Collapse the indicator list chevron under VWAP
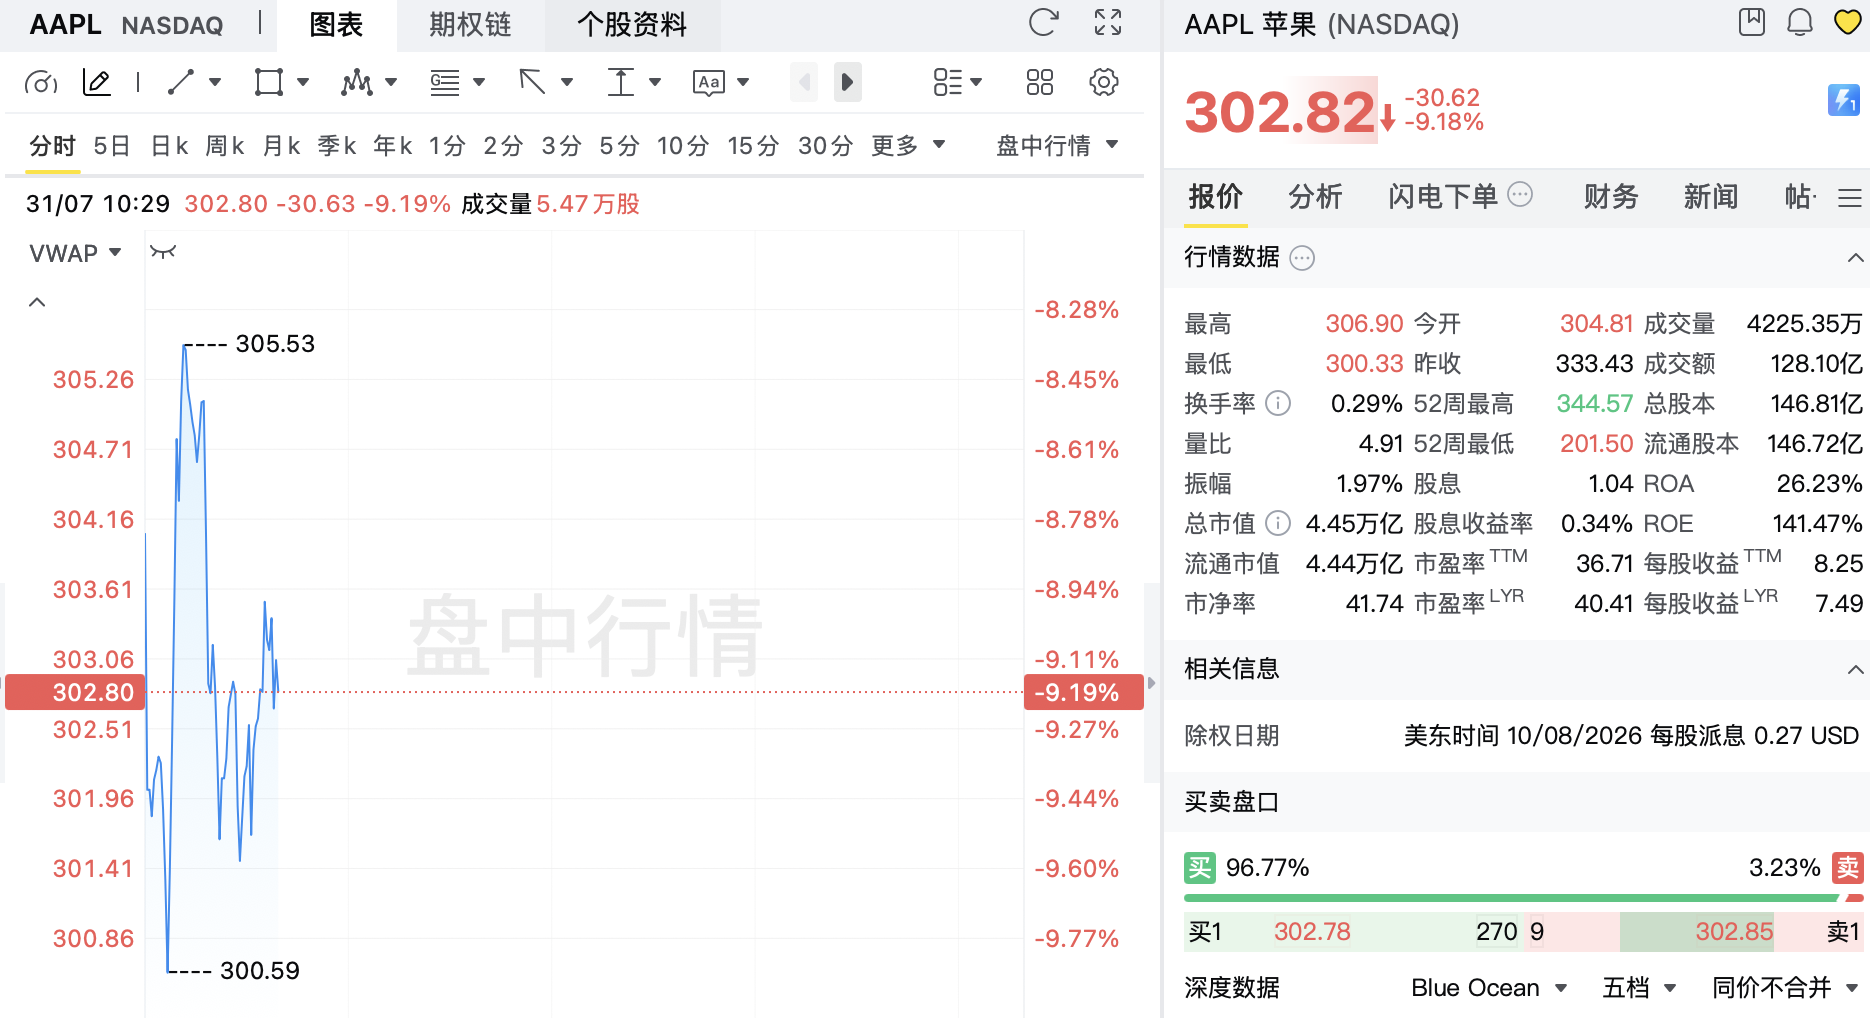1870x1018 pixels. [37, 302]
